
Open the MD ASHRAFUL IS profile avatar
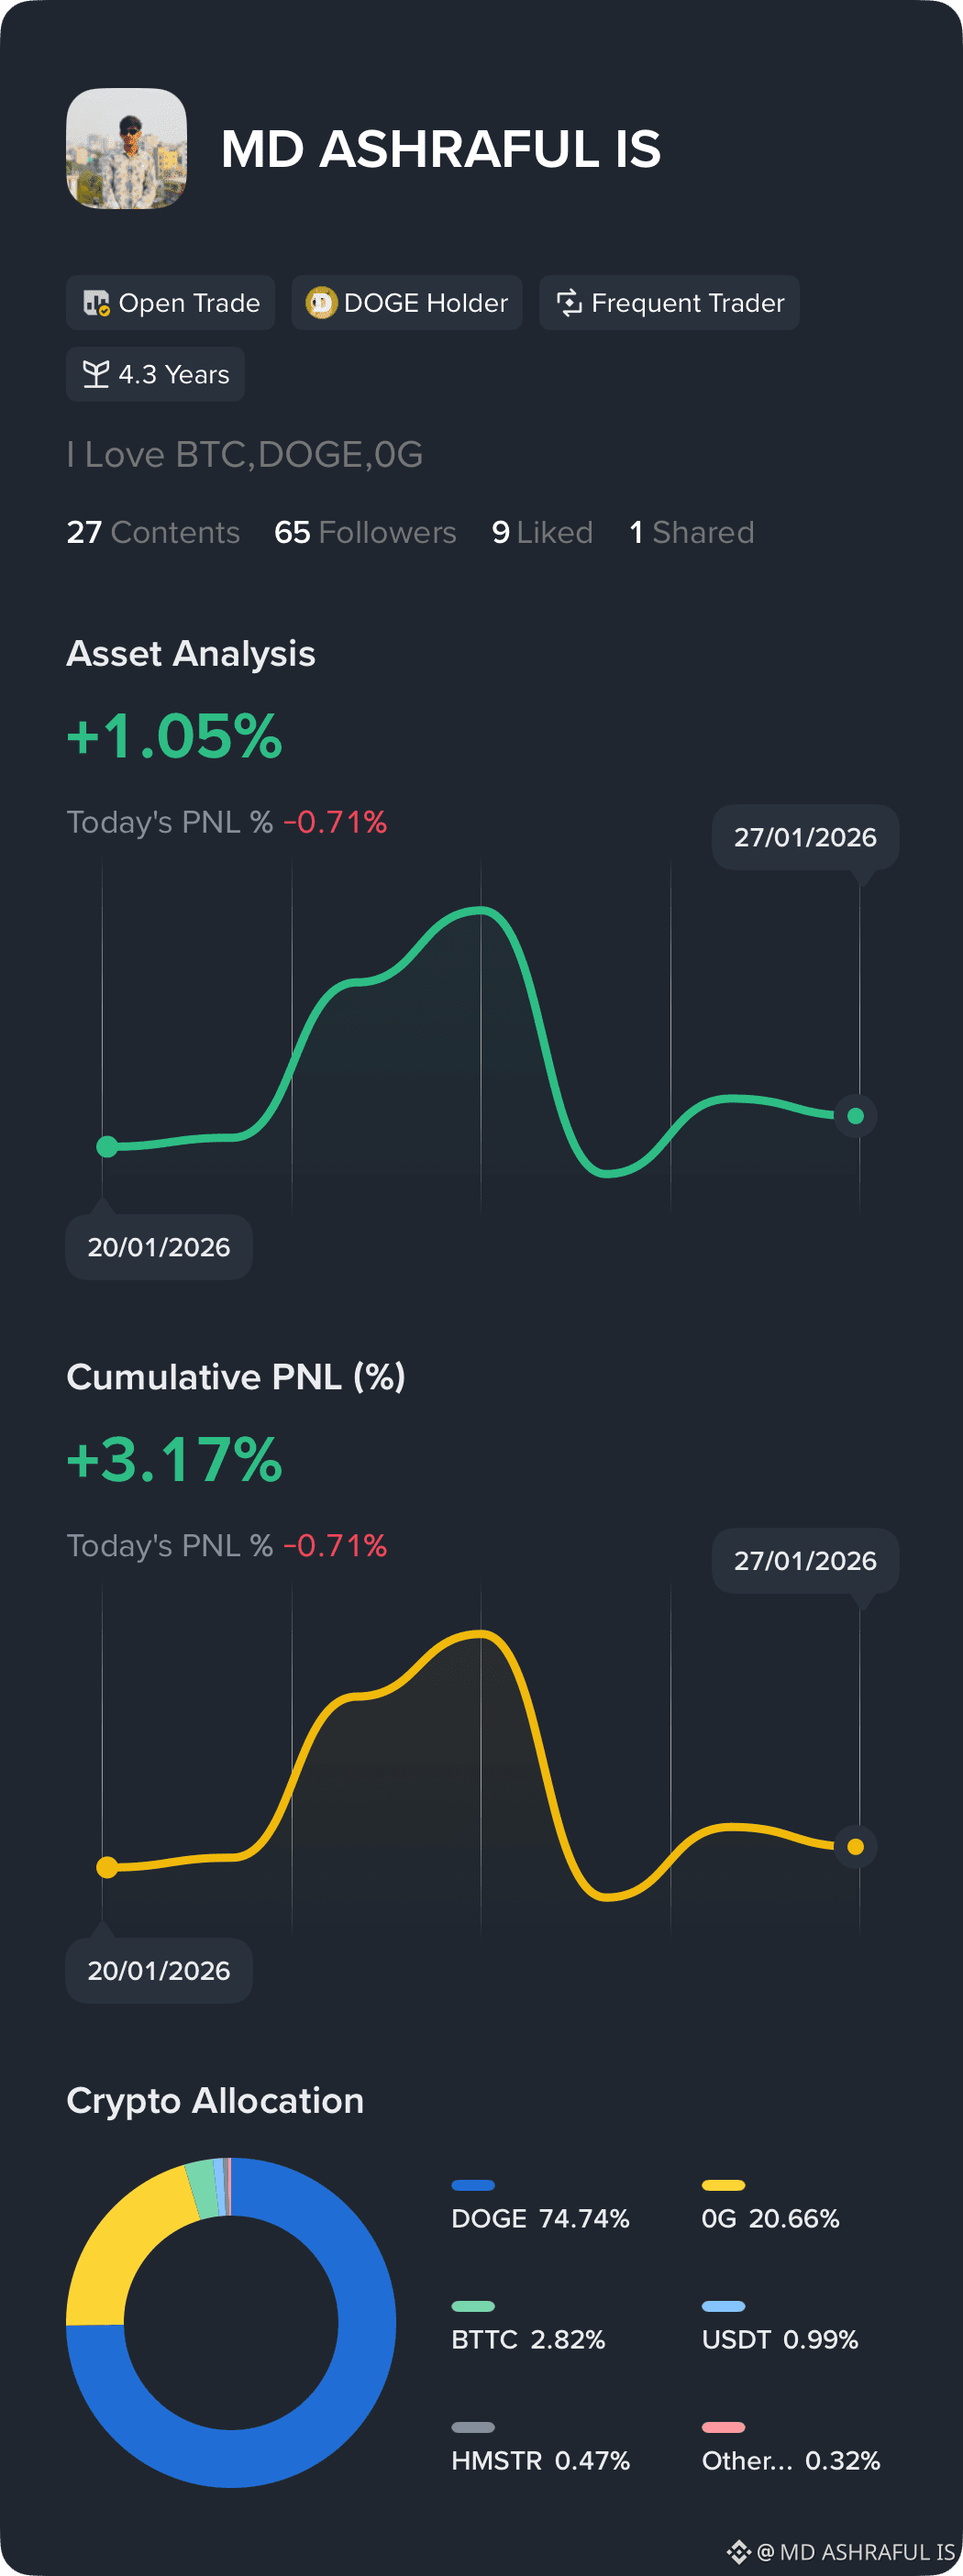(126, 148)
